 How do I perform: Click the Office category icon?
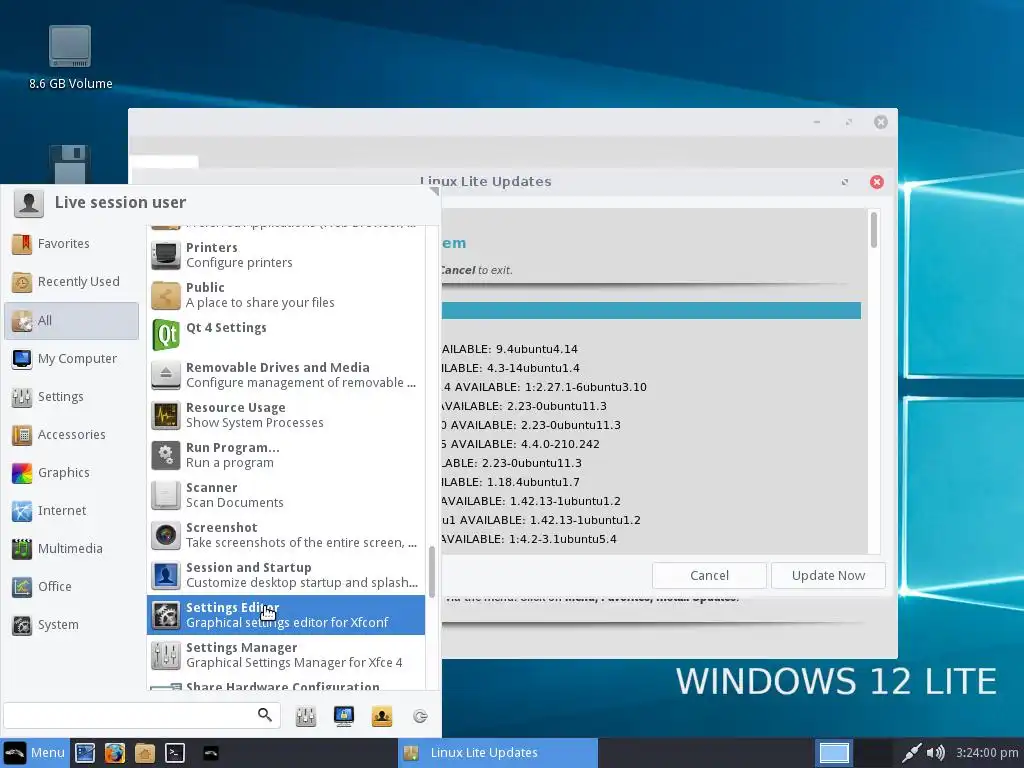click(x=22, y=586)
